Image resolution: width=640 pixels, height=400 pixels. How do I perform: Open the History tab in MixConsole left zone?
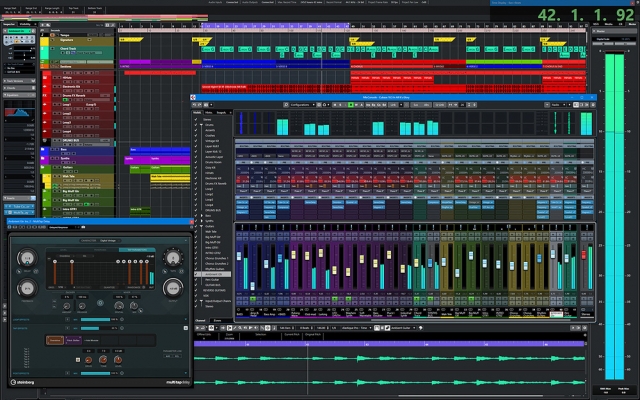tap(209, 112)
